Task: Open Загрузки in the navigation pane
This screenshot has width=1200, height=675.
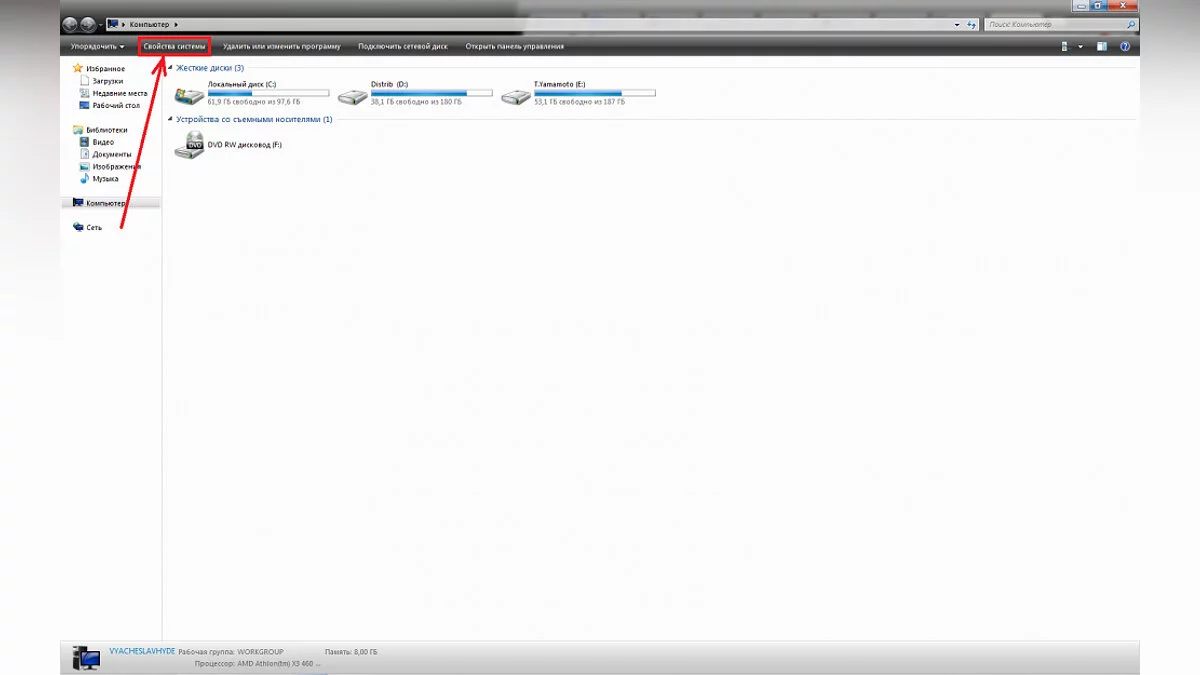Action: pos(110,81)
